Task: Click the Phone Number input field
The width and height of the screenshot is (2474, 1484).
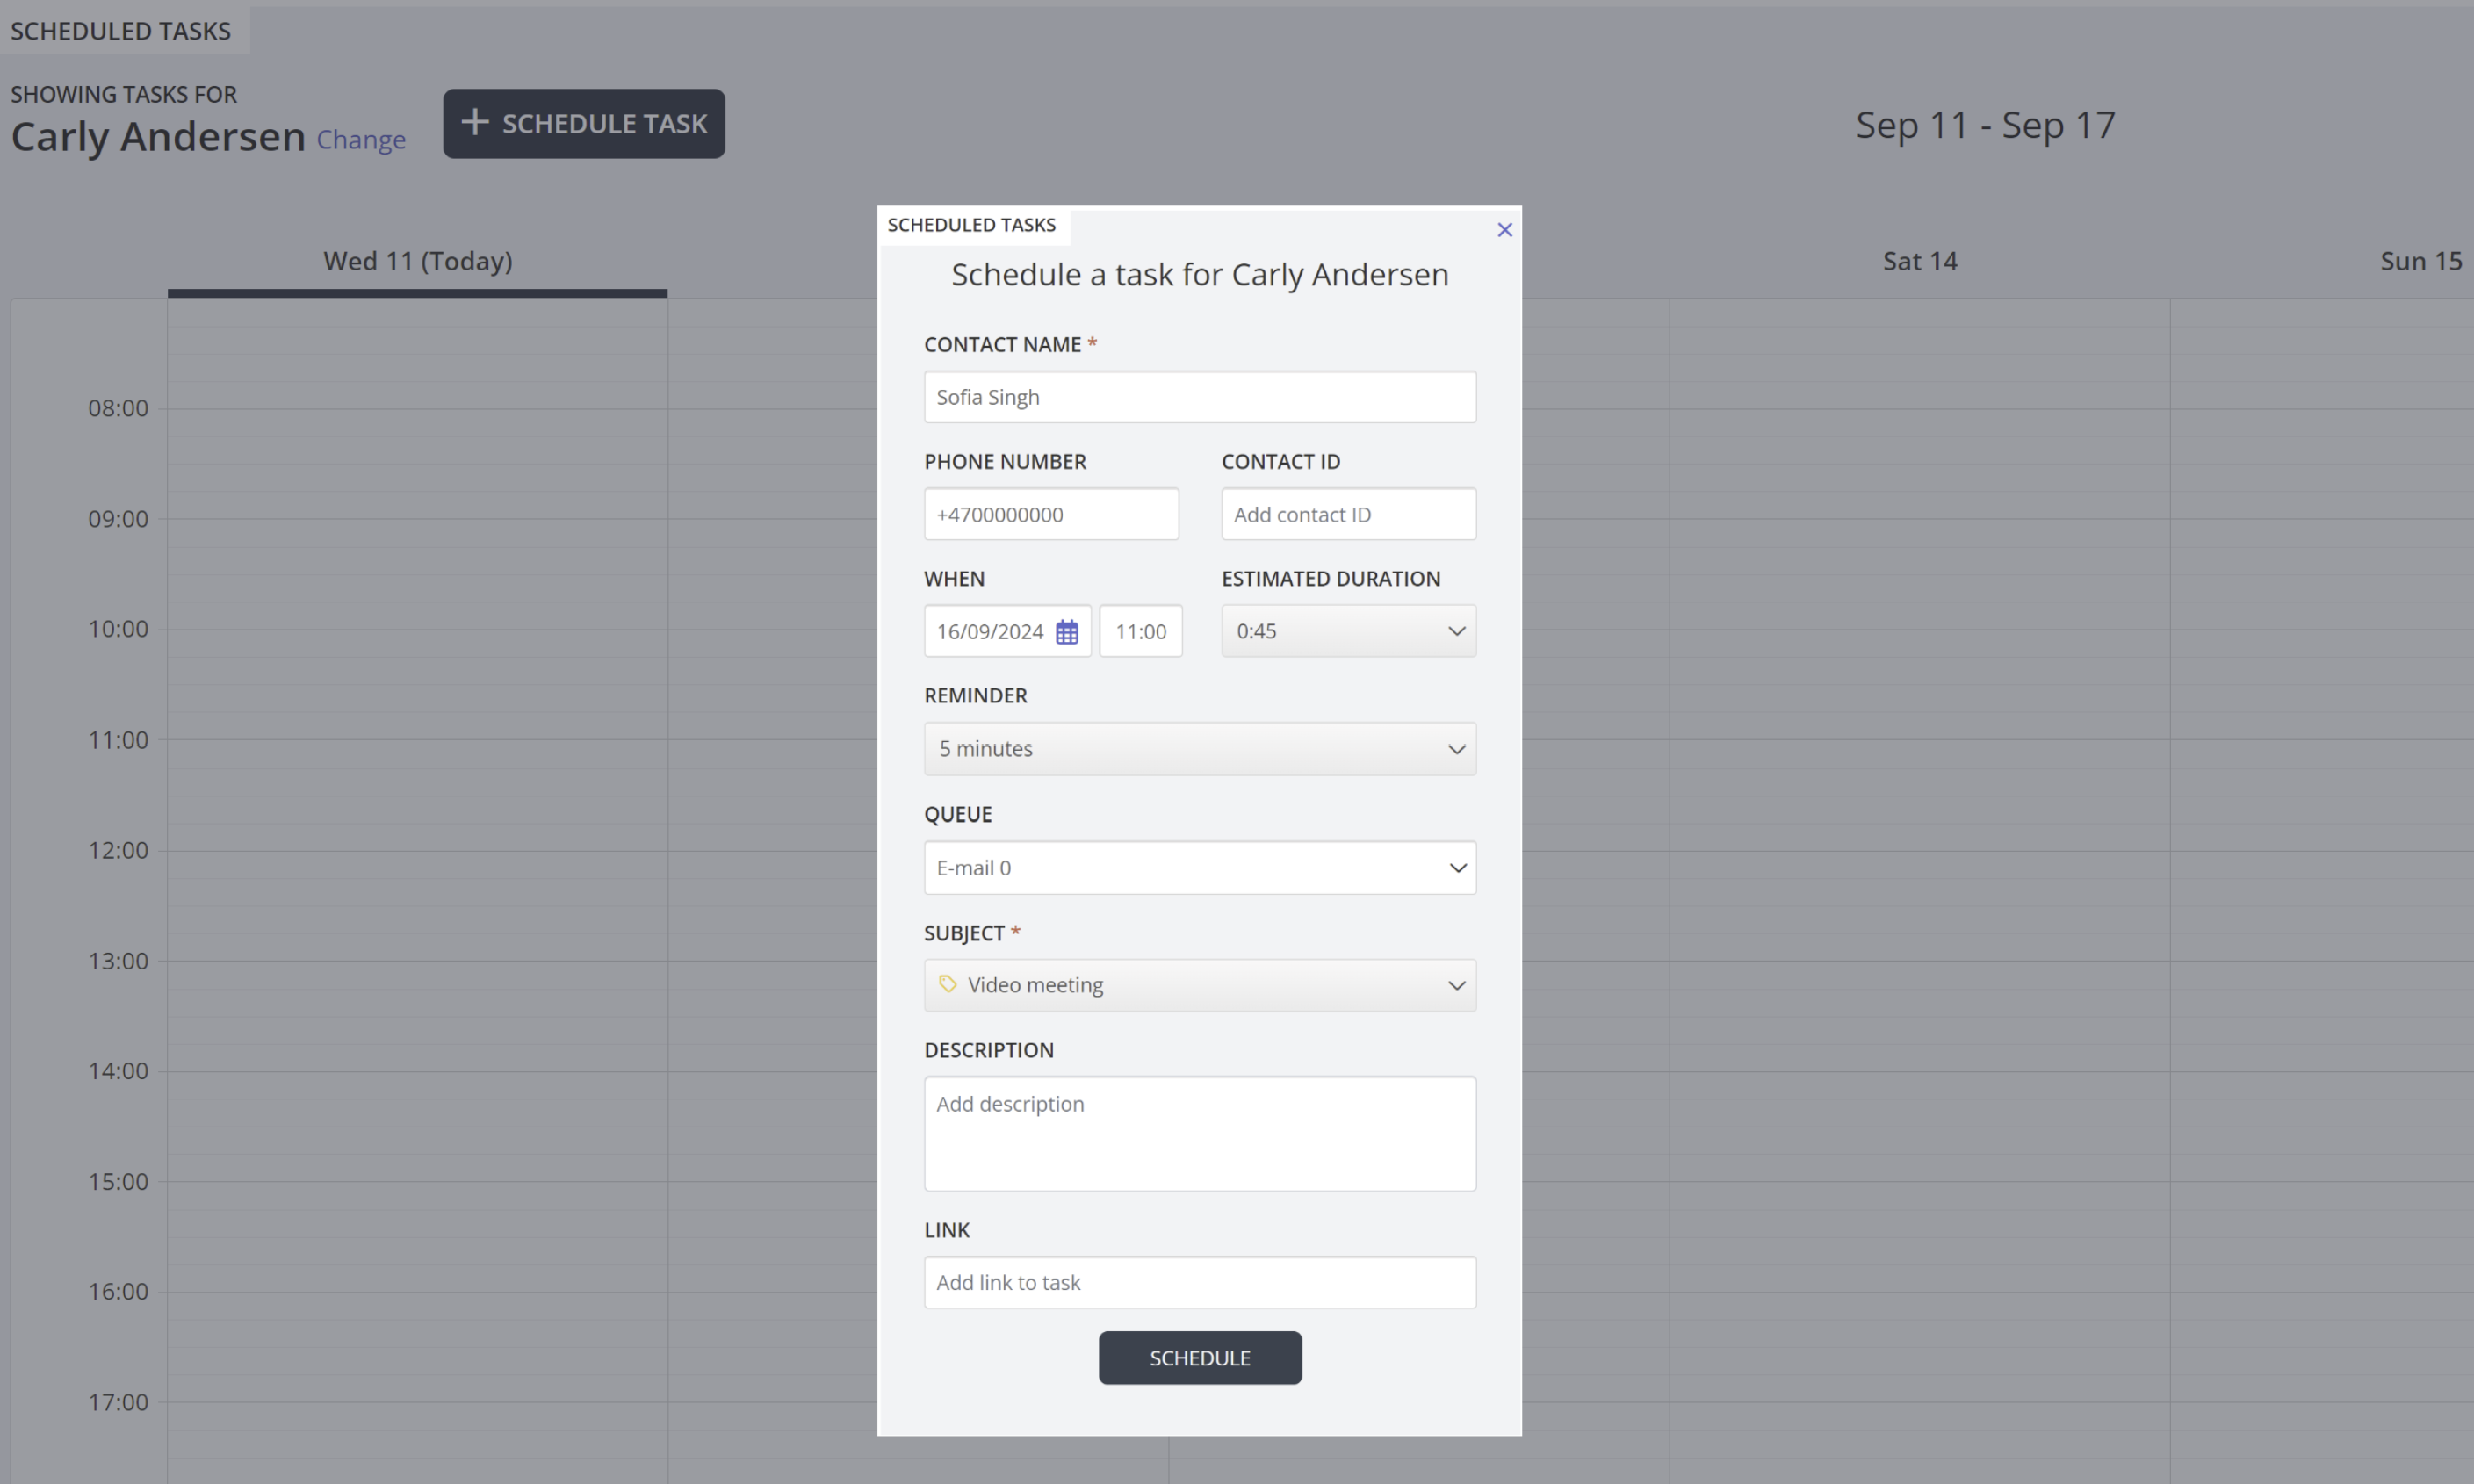Action: pos(1050,515)
